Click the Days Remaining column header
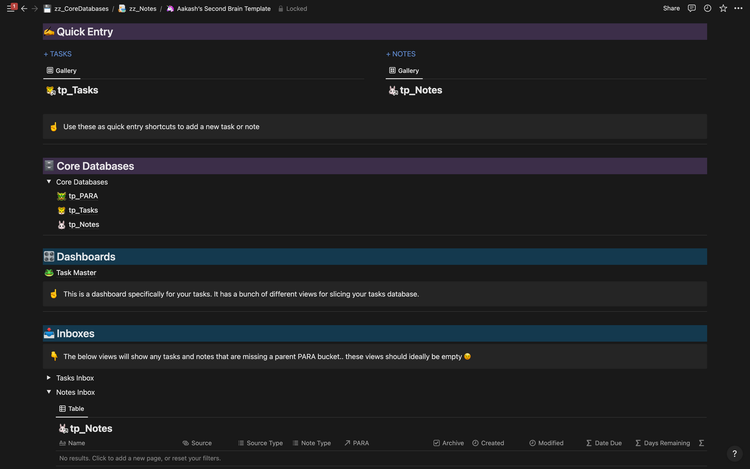This screenshot has width=750, height=469. tap(662, 443)
